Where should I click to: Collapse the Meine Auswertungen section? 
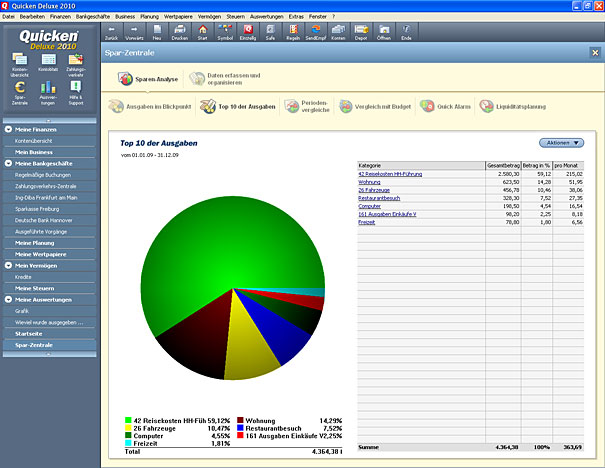click(x=9, y=300)
